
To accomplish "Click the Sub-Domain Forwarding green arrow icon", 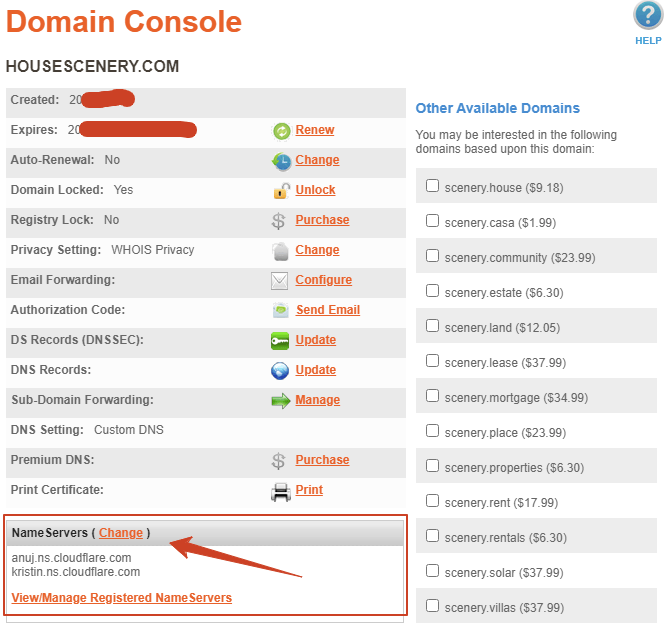I will pos(280,401).
